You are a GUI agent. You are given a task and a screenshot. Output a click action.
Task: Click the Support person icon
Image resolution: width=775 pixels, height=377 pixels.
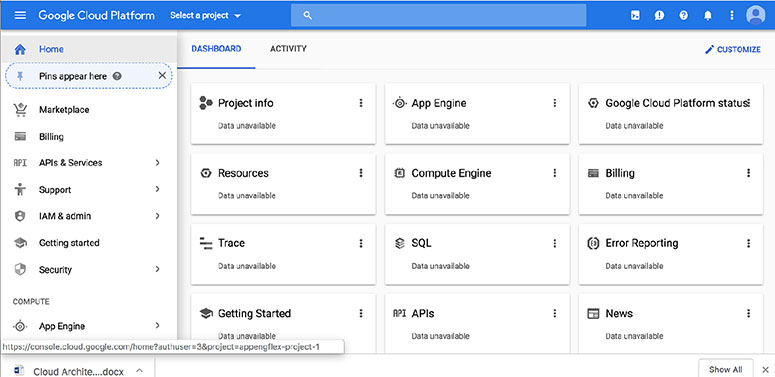pos(20,190)
